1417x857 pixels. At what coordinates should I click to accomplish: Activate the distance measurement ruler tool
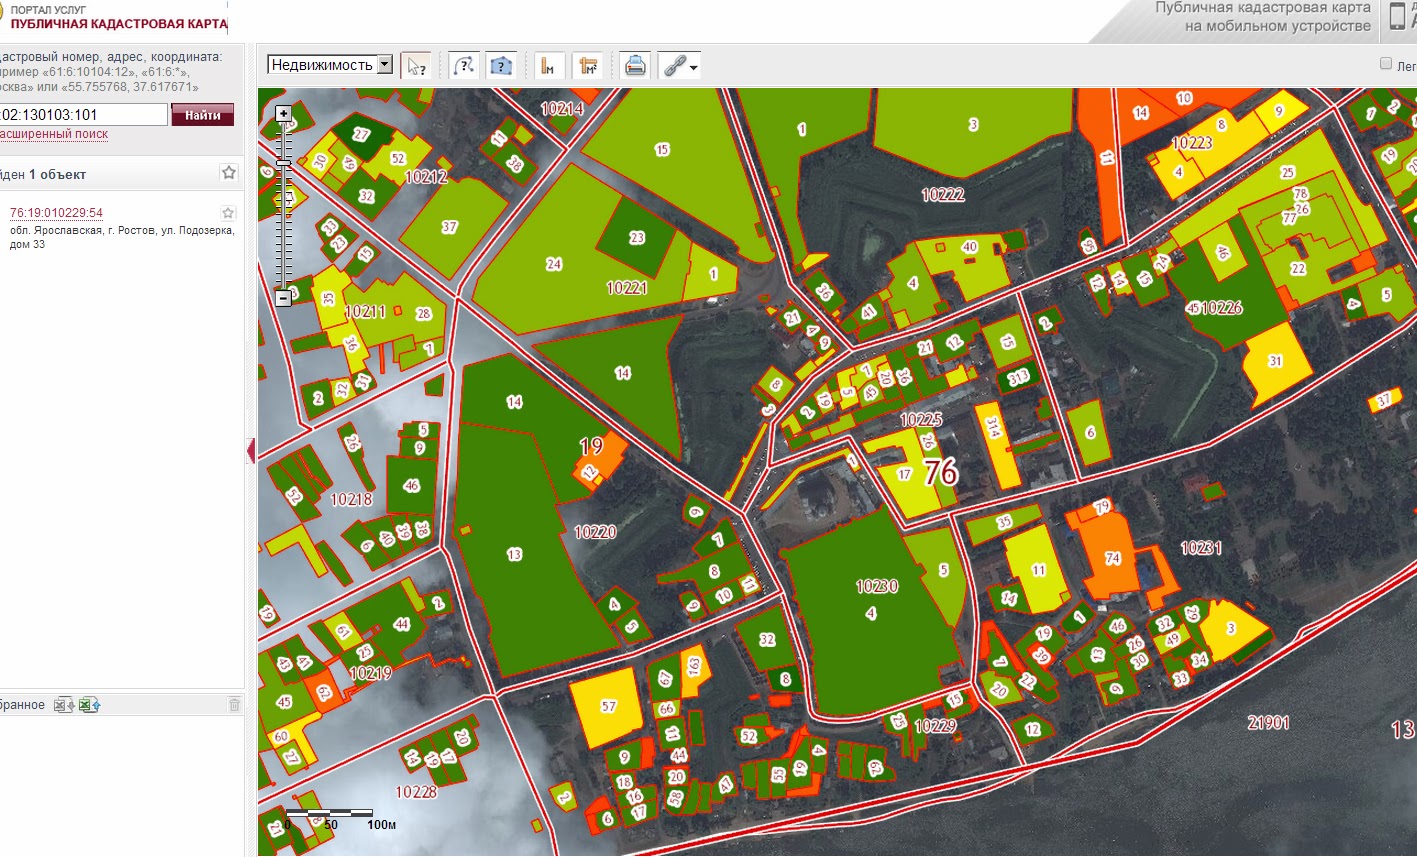548,66
